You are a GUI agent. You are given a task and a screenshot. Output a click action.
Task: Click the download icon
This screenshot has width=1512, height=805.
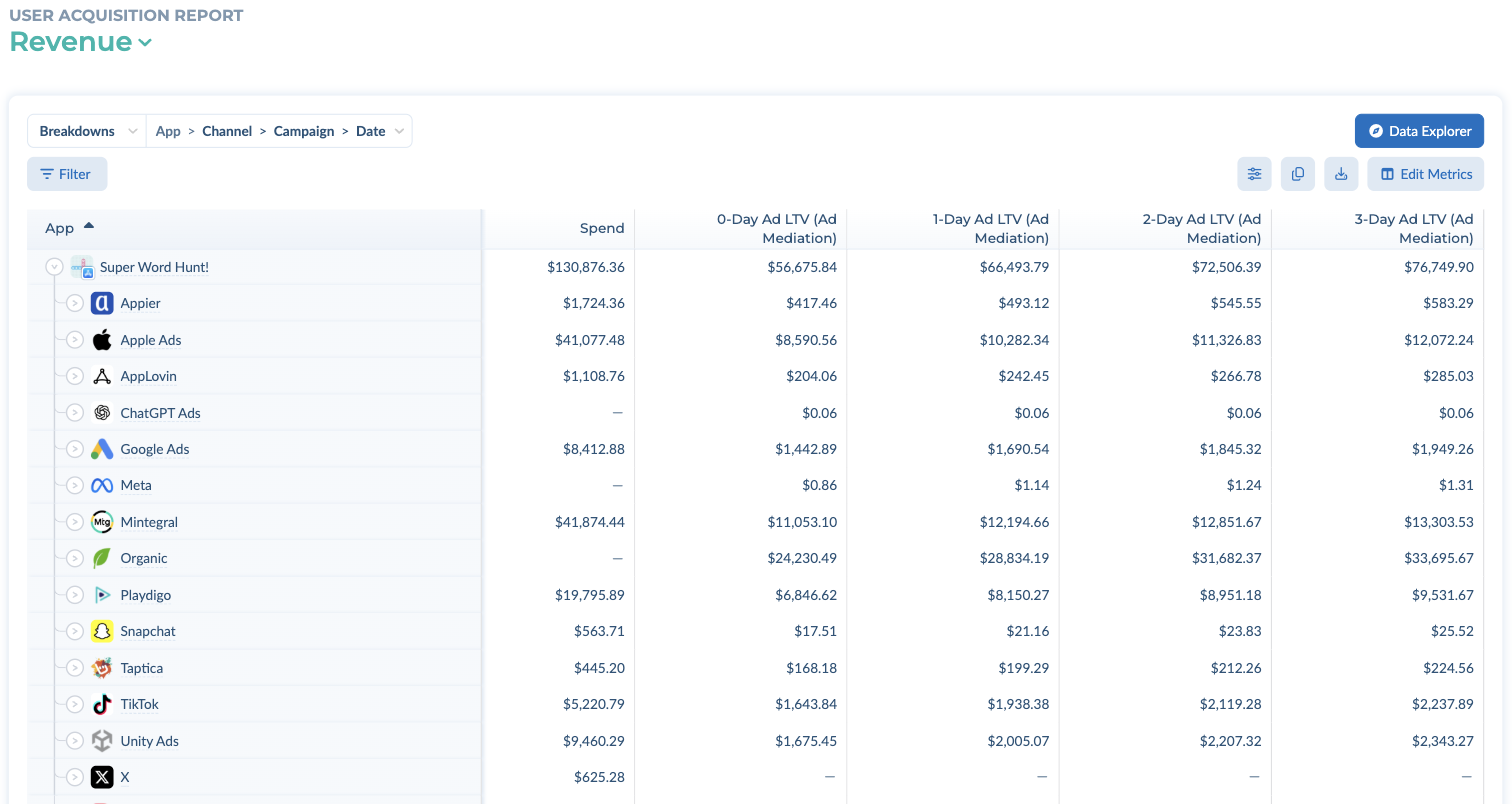(1341, 174)
